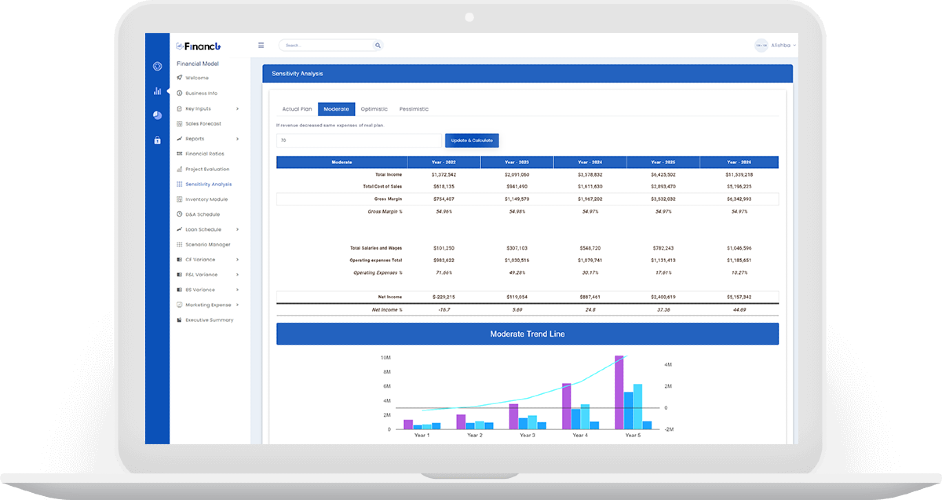Open Inventory Module page
942x500 pixels.
(206, 200)
